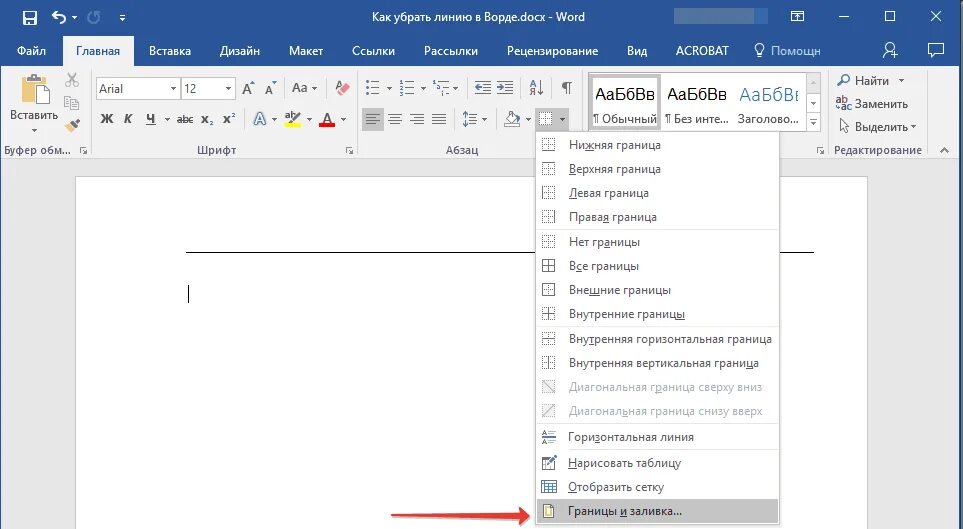Center-align the paragraph
Viewport: 963px width, 529px height.
coord(395,119)
